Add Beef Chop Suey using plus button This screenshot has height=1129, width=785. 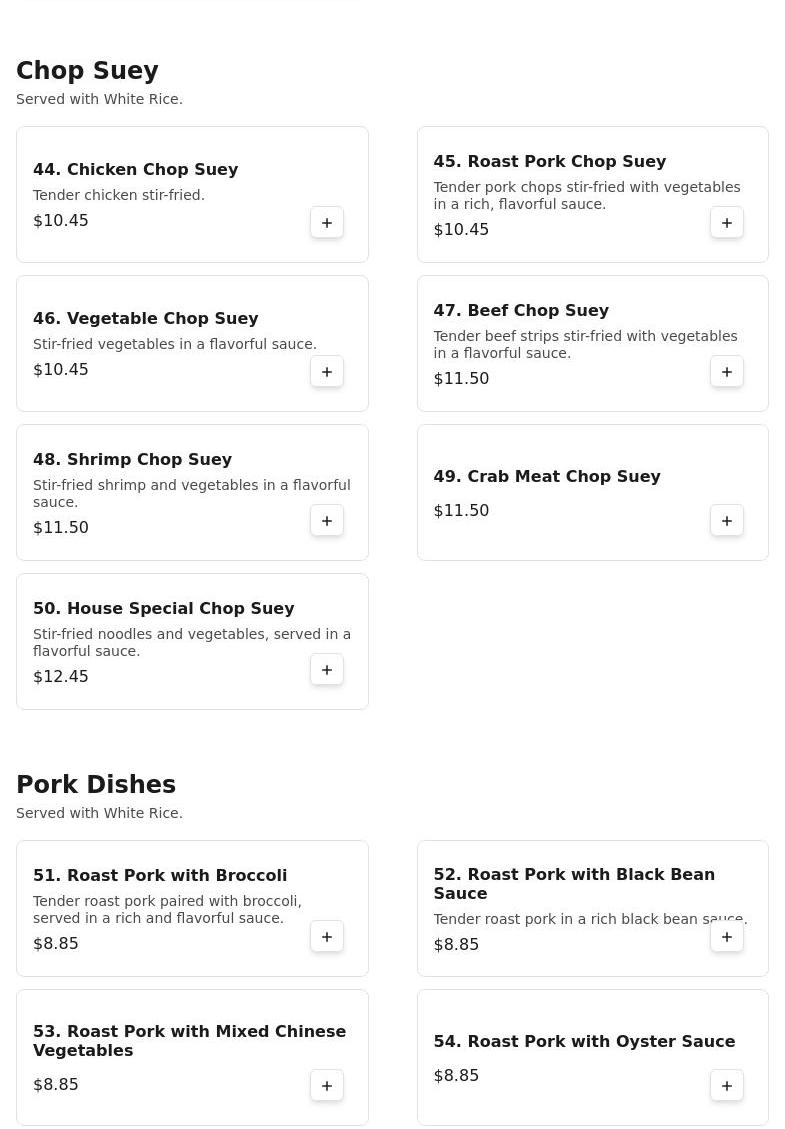727,372
